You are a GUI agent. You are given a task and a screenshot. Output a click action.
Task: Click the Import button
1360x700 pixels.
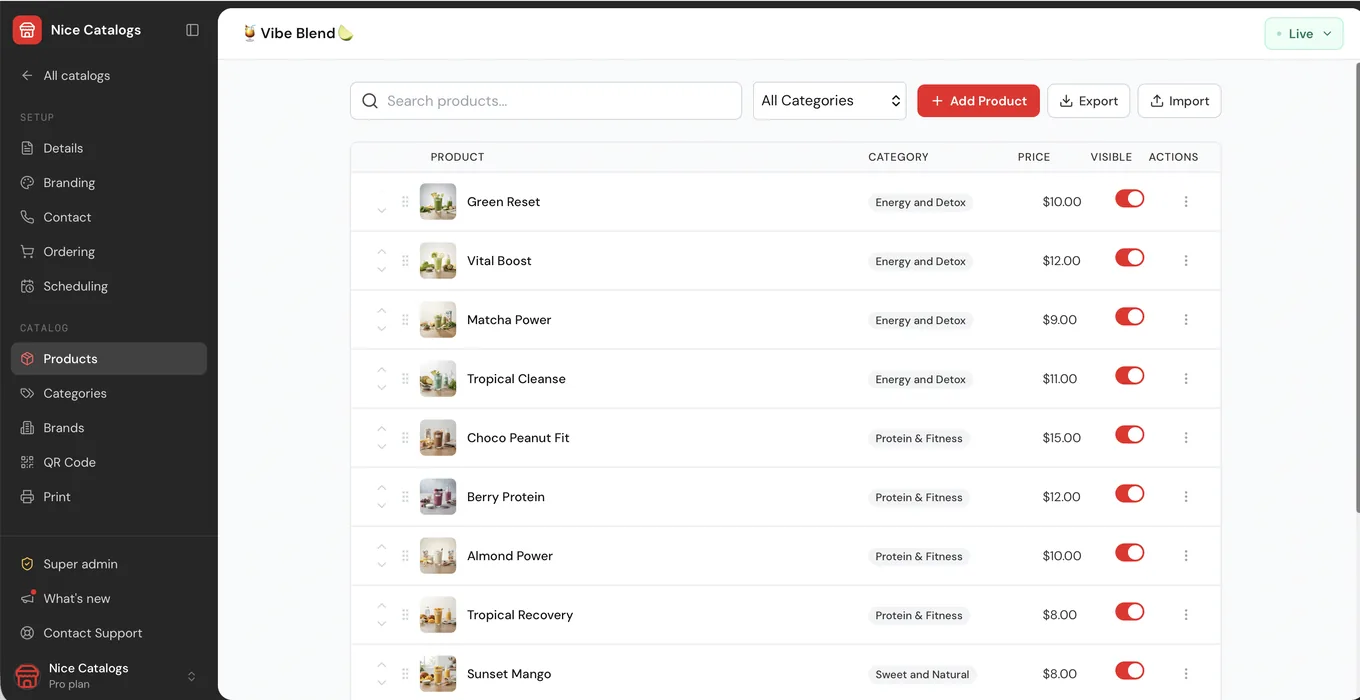click(x=1179, y=101)
